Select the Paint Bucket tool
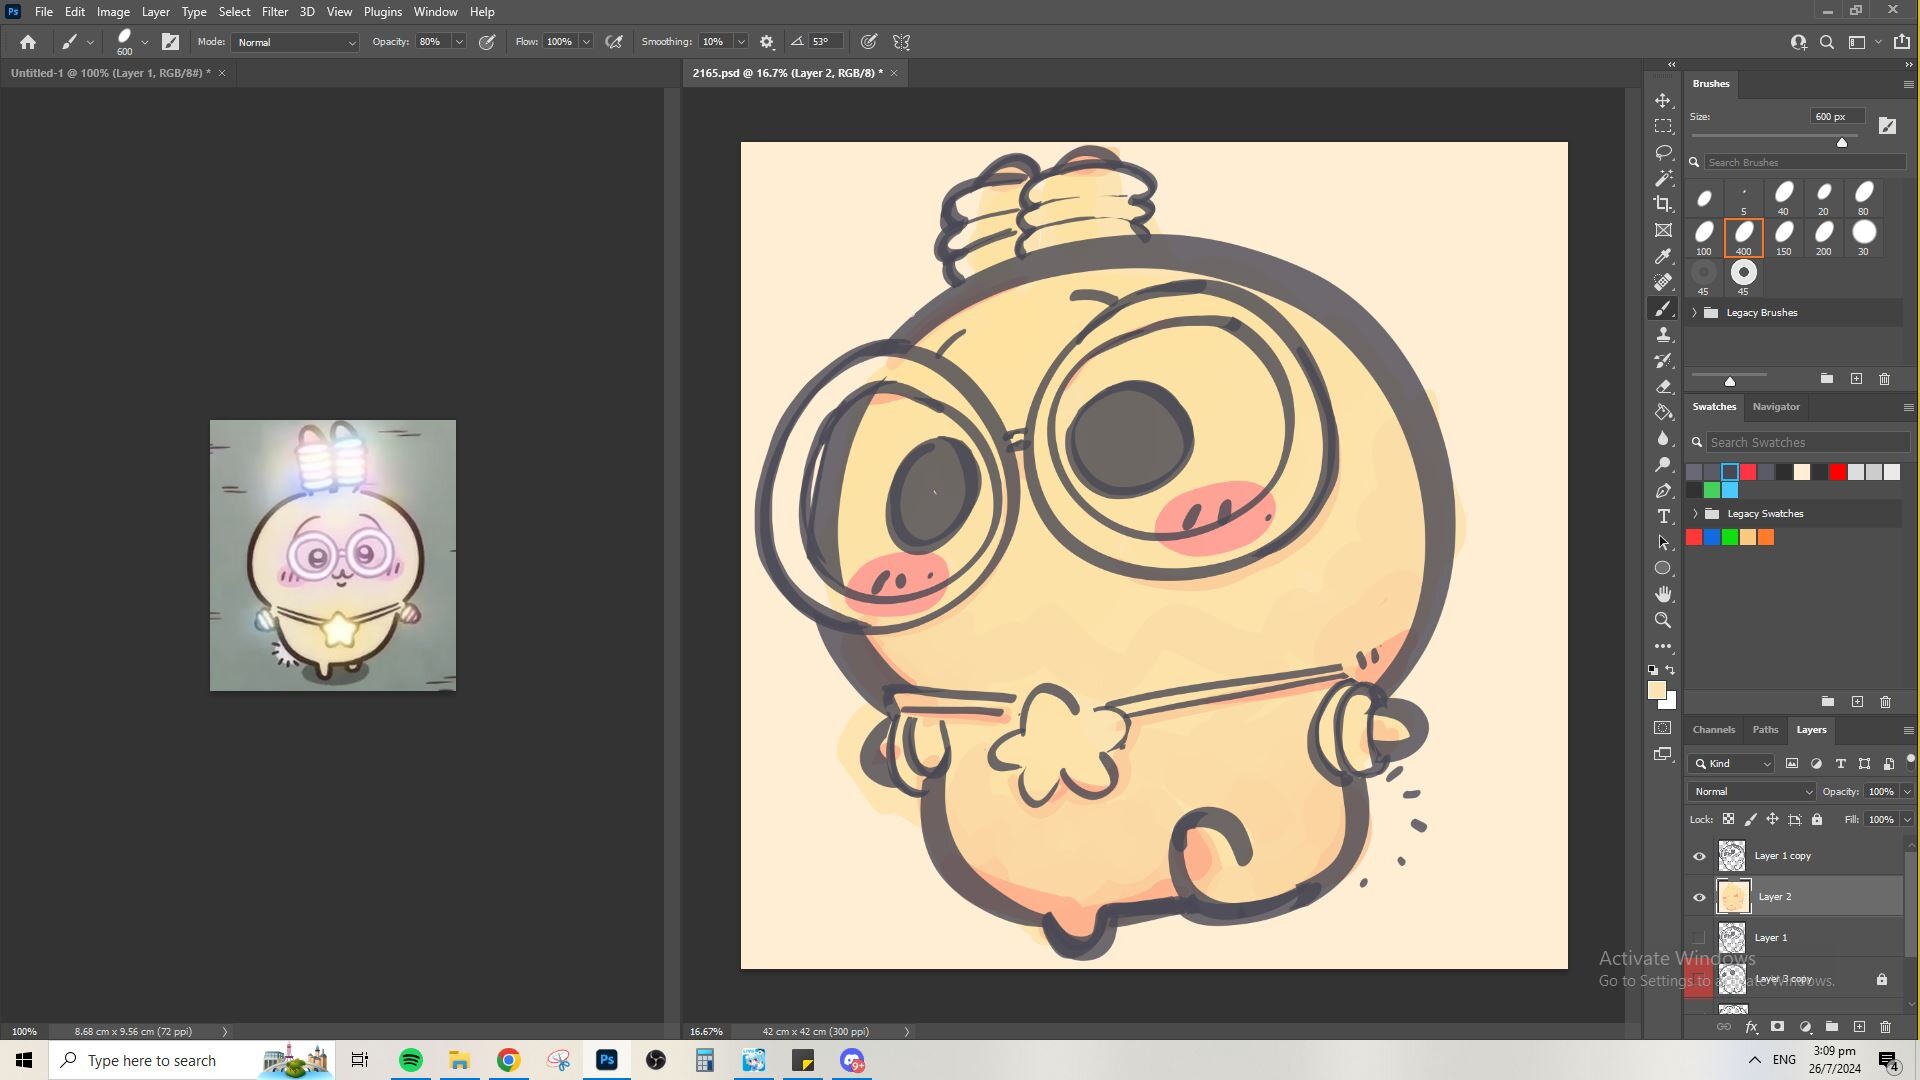Viewport: 1920px width, 1080px height. (x=1663, y=413)
